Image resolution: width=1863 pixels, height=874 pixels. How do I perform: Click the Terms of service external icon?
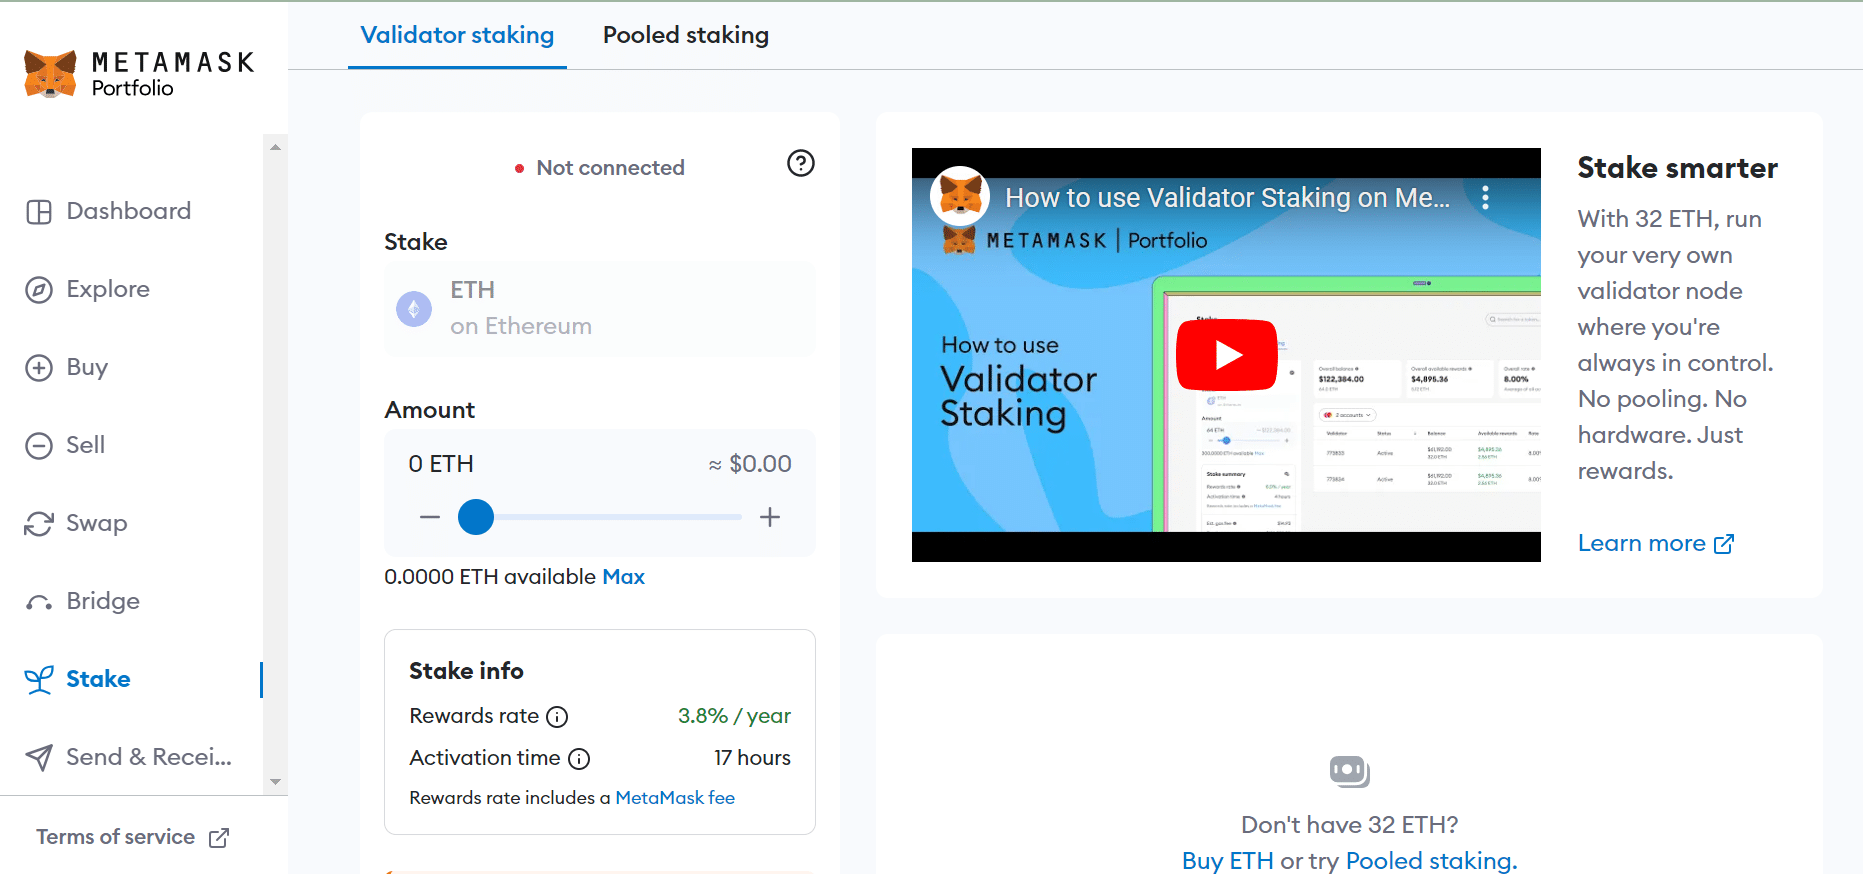(219, 838)
